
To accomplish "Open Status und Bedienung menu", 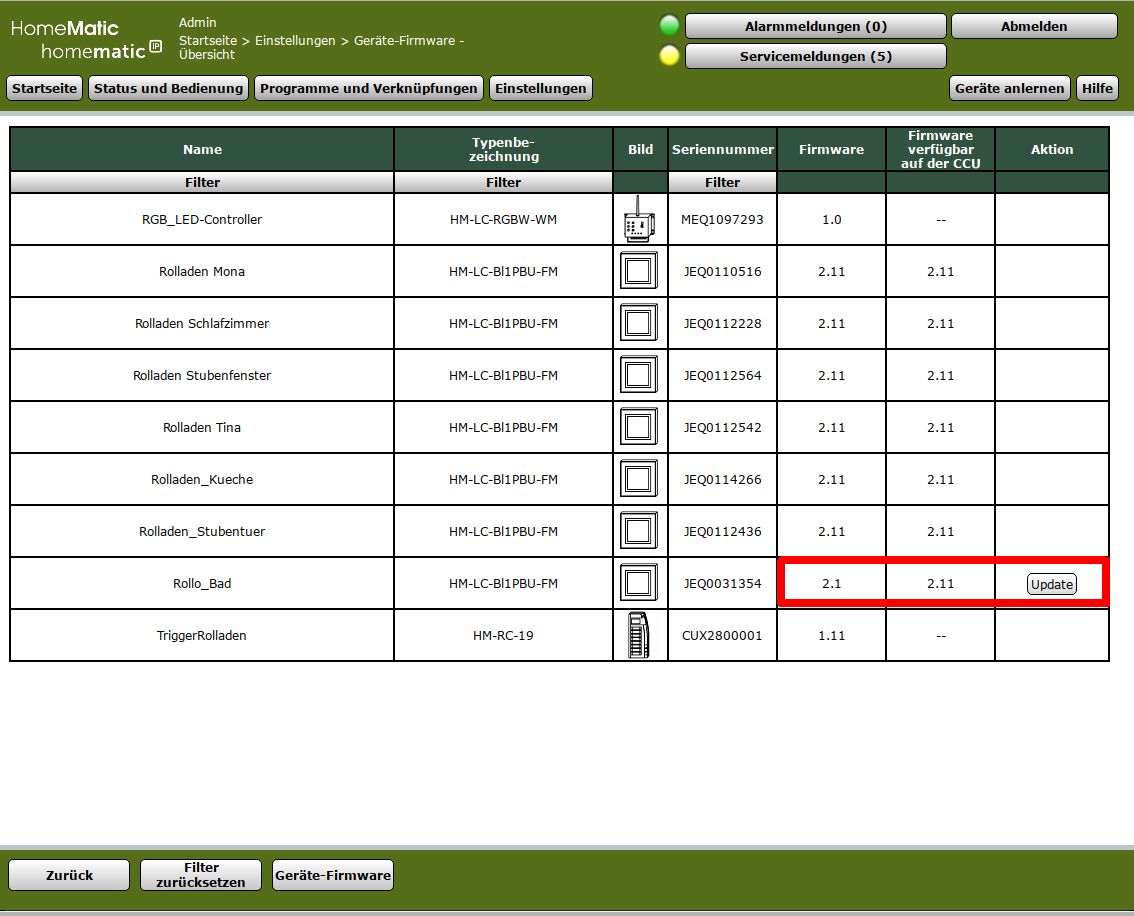I will (x=169, y=88).
